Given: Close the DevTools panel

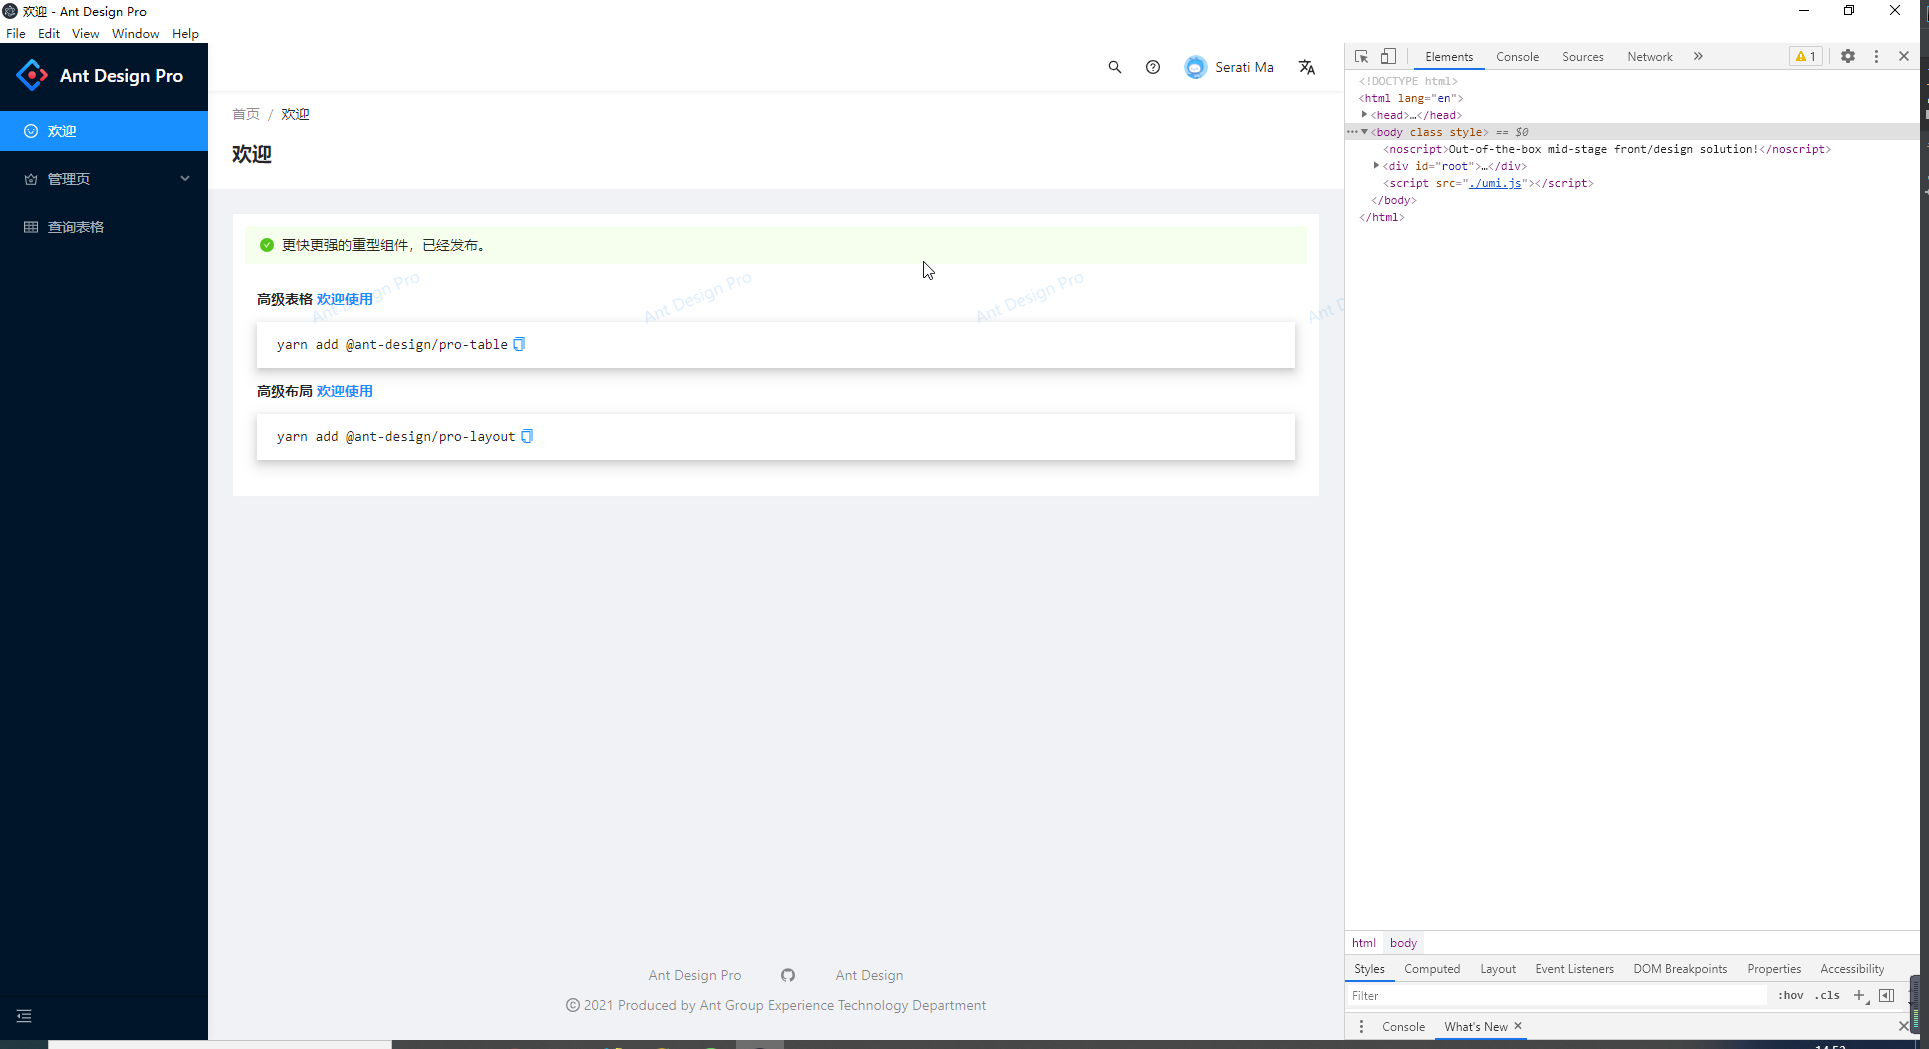Looking at the screenshot, I should pos(1904,57).
